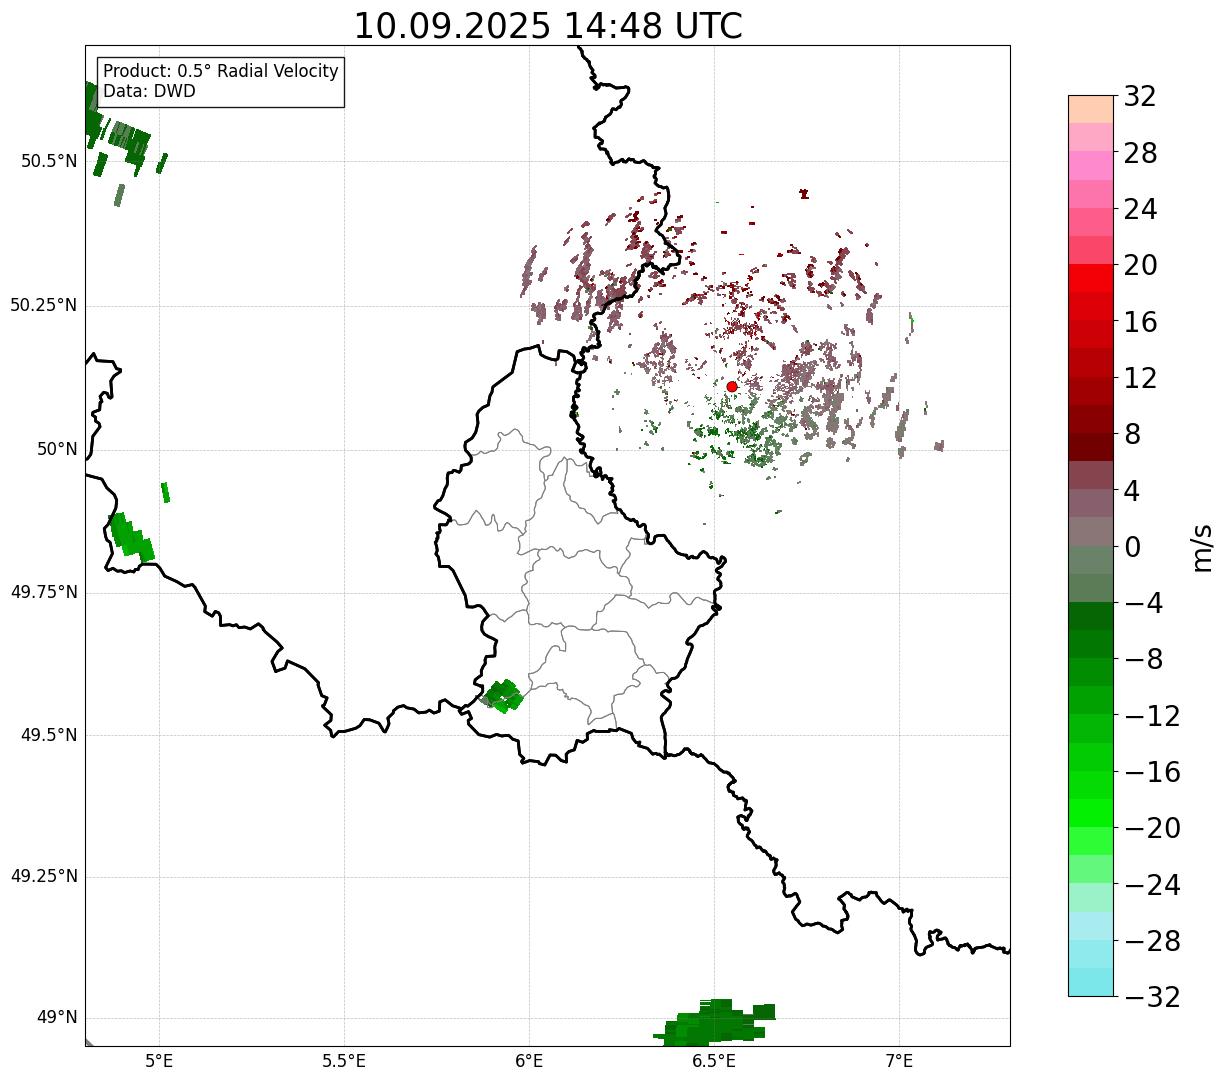The width and height of the screenshot is (1225, 1081).
Task: Click the 5.5°E longitude label
Action: click(x=344, y=1061)
